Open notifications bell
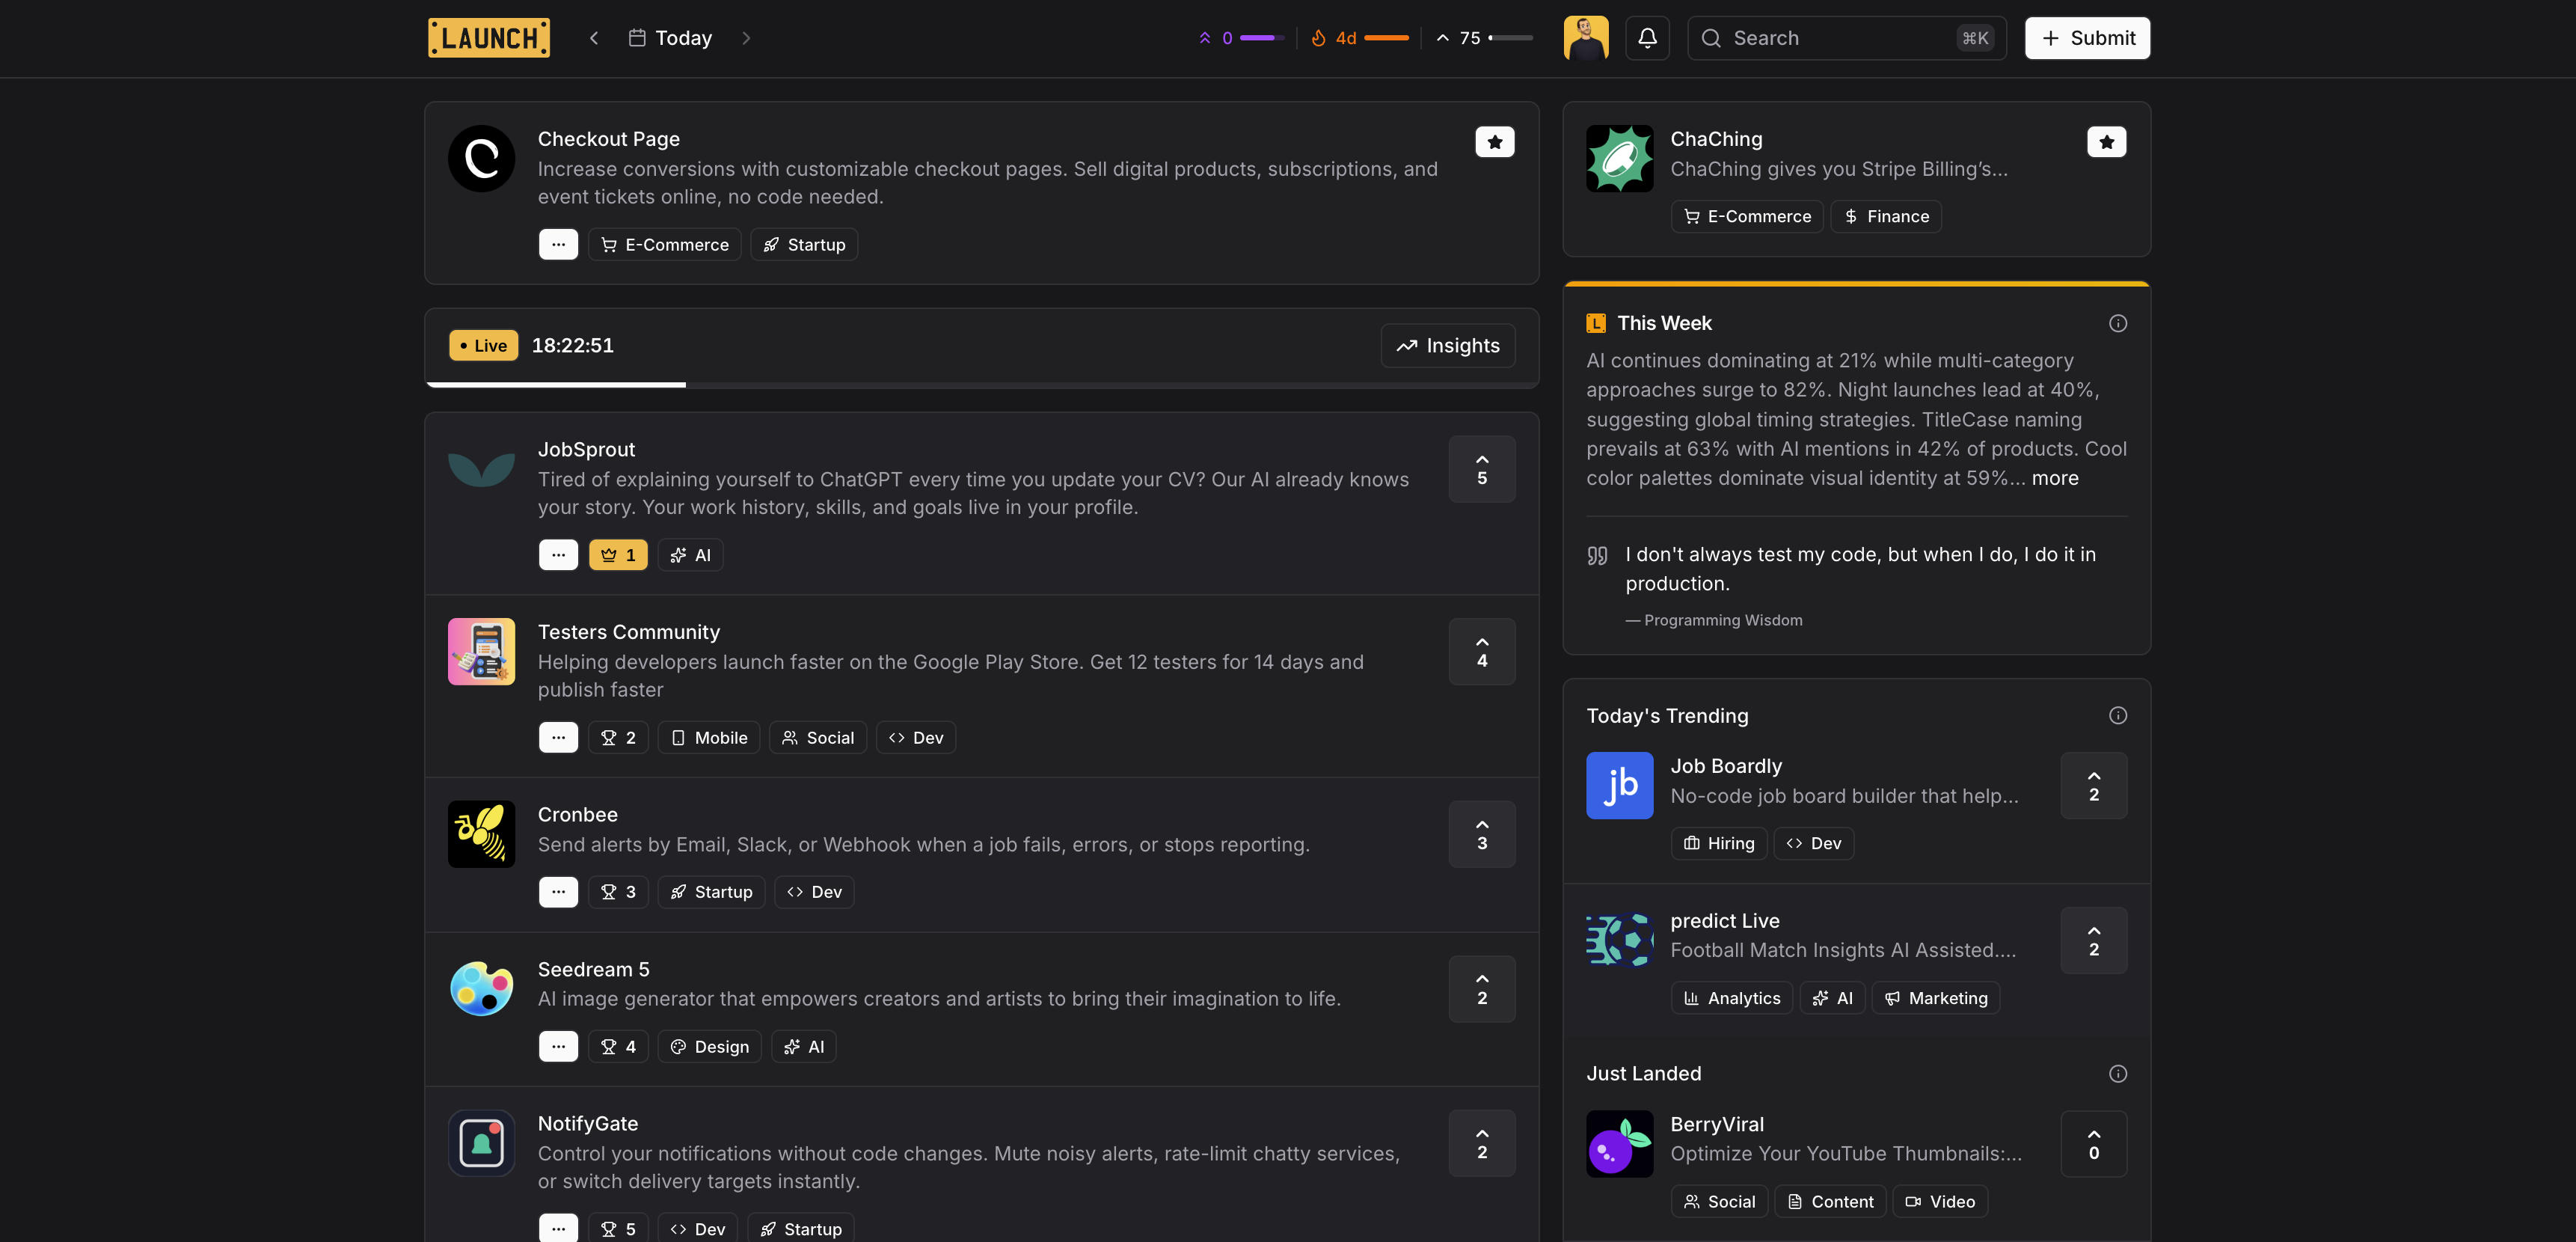This screenshot has height=1242, width=2576. [1647, 38]
